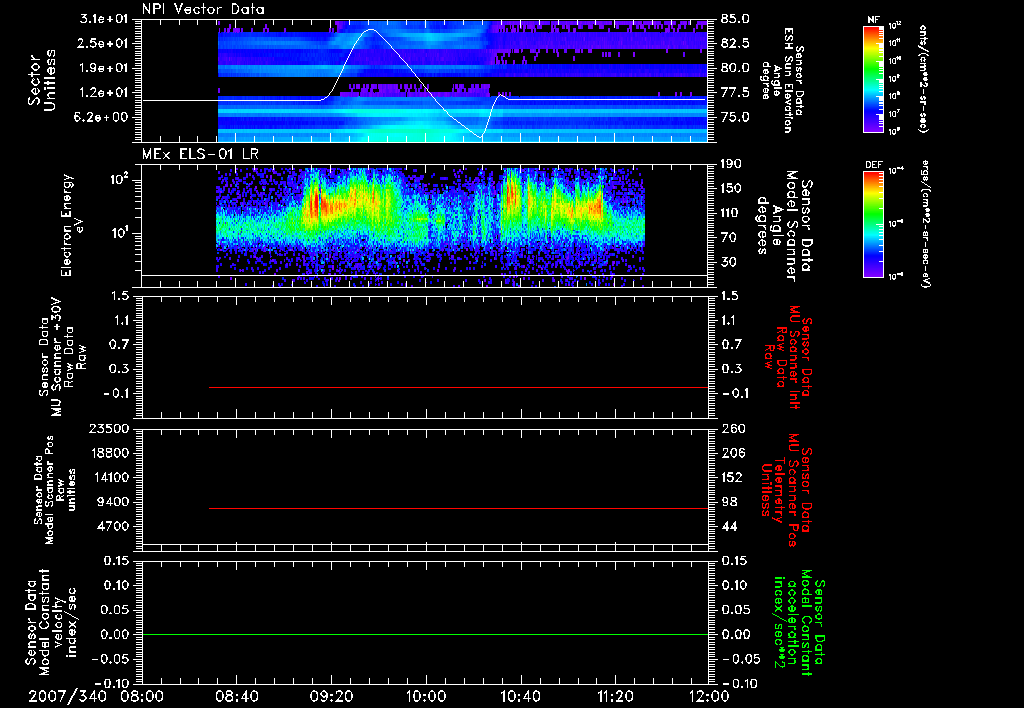
Task: Click the "9400" scanner position tick
Action: click(113, 502)
